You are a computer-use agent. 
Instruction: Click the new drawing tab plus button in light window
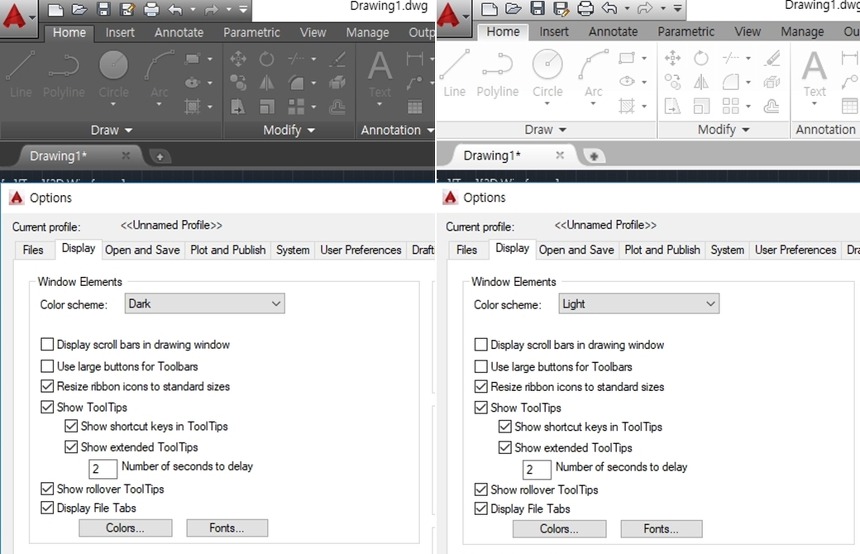coord(594,156)
